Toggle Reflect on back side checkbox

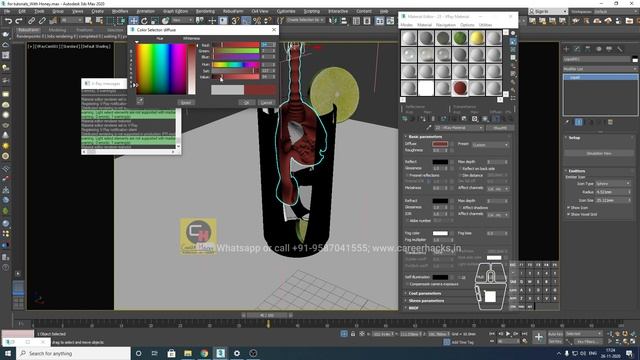coord(460,169)
